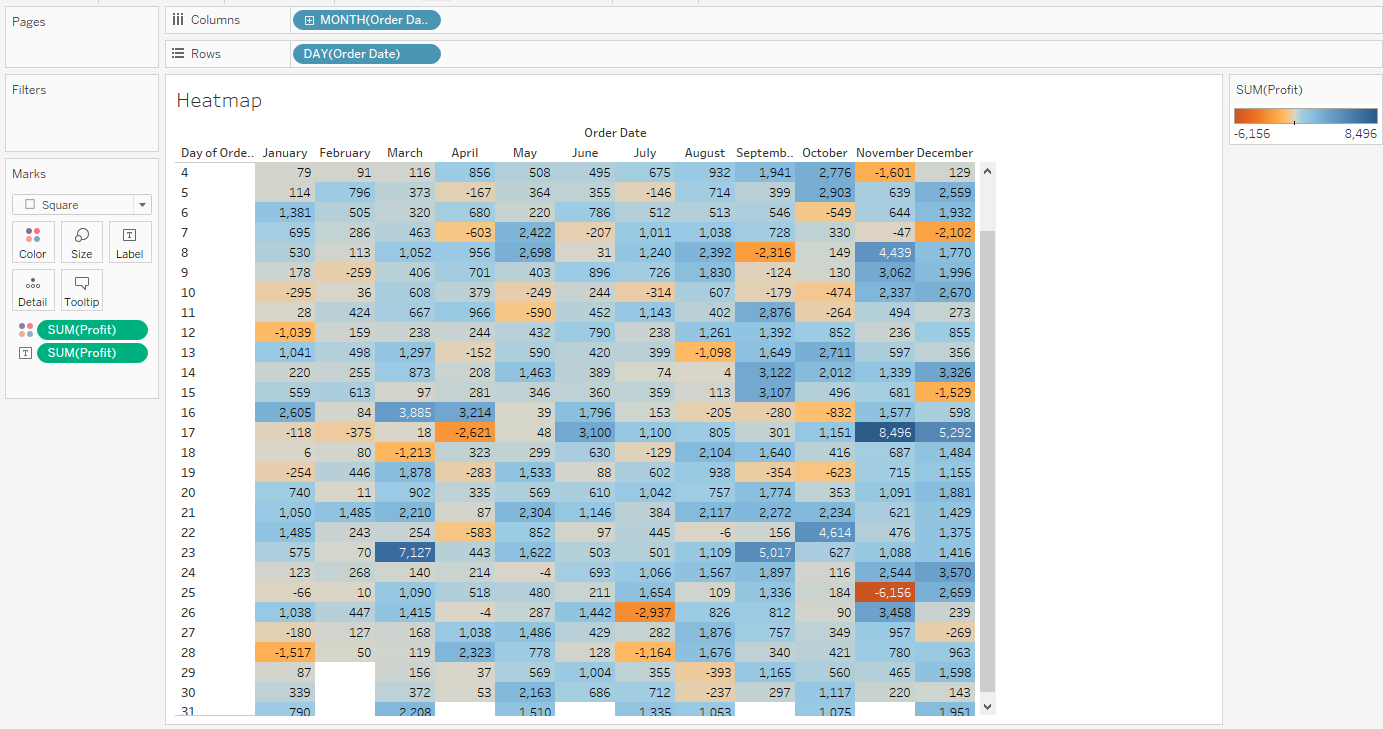The image size is (1383, 729).
Task: Click the 8,496 heatmap cell in November
Action: click(x=885, y=432)
